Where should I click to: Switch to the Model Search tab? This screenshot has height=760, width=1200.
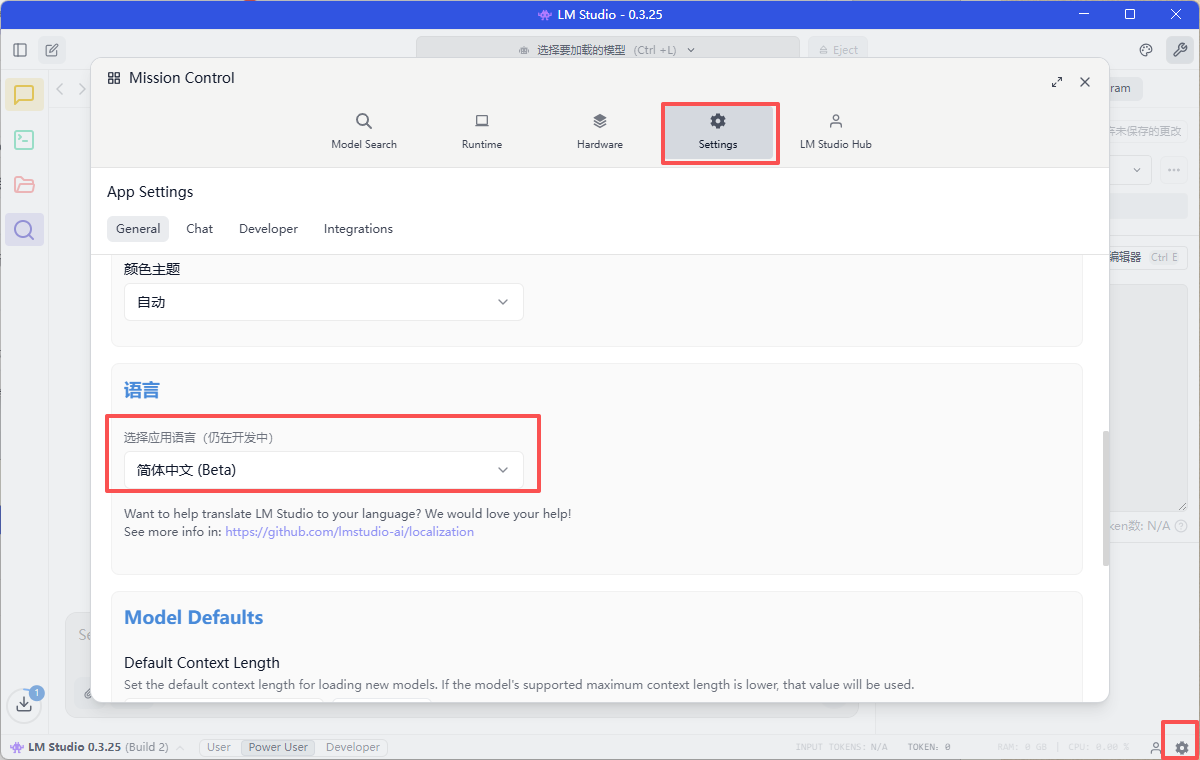[364, 132]
